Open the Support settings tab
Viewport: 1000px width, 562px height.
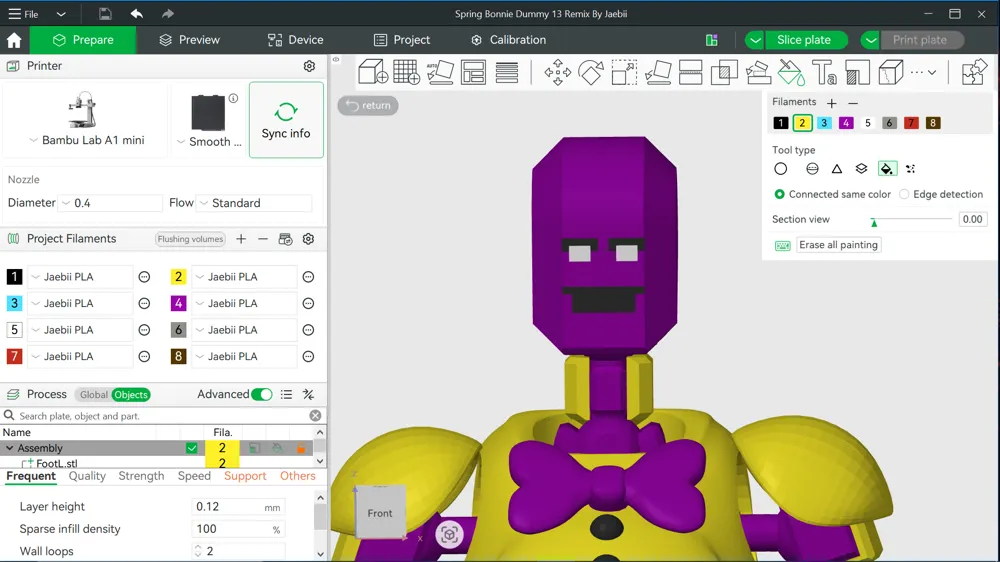[x=245, y=476]
